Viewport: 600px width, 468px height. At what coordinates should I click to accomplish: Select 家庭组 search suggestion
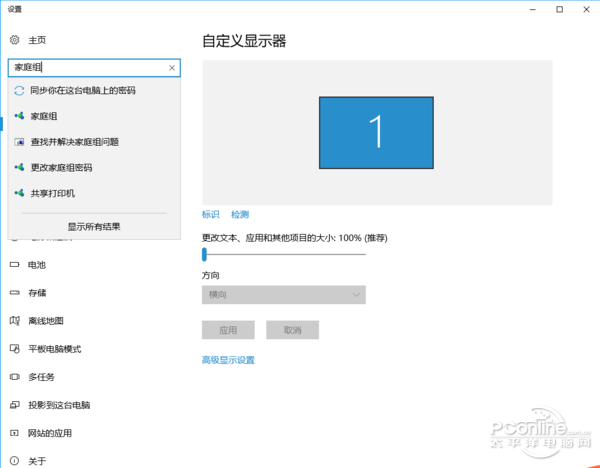click(x=44, y=116)
